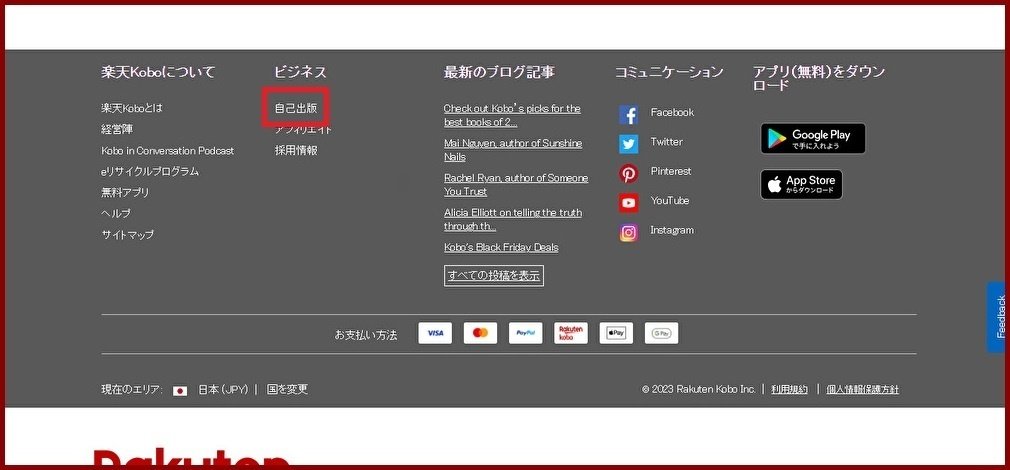Click the コミュニケーション heading

coord(669,72)
